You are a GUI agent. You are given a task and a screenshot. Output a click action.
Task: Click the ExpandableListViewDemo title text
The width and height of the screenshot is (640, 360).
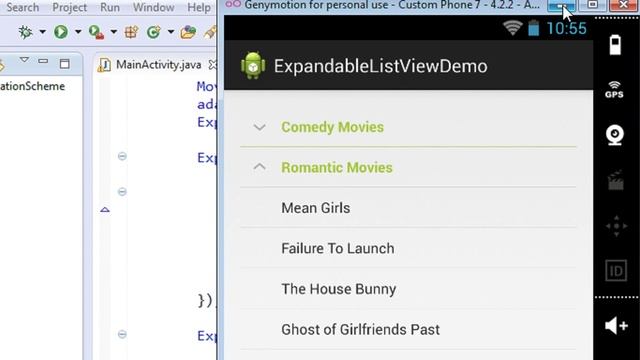[x=380, y=66]
